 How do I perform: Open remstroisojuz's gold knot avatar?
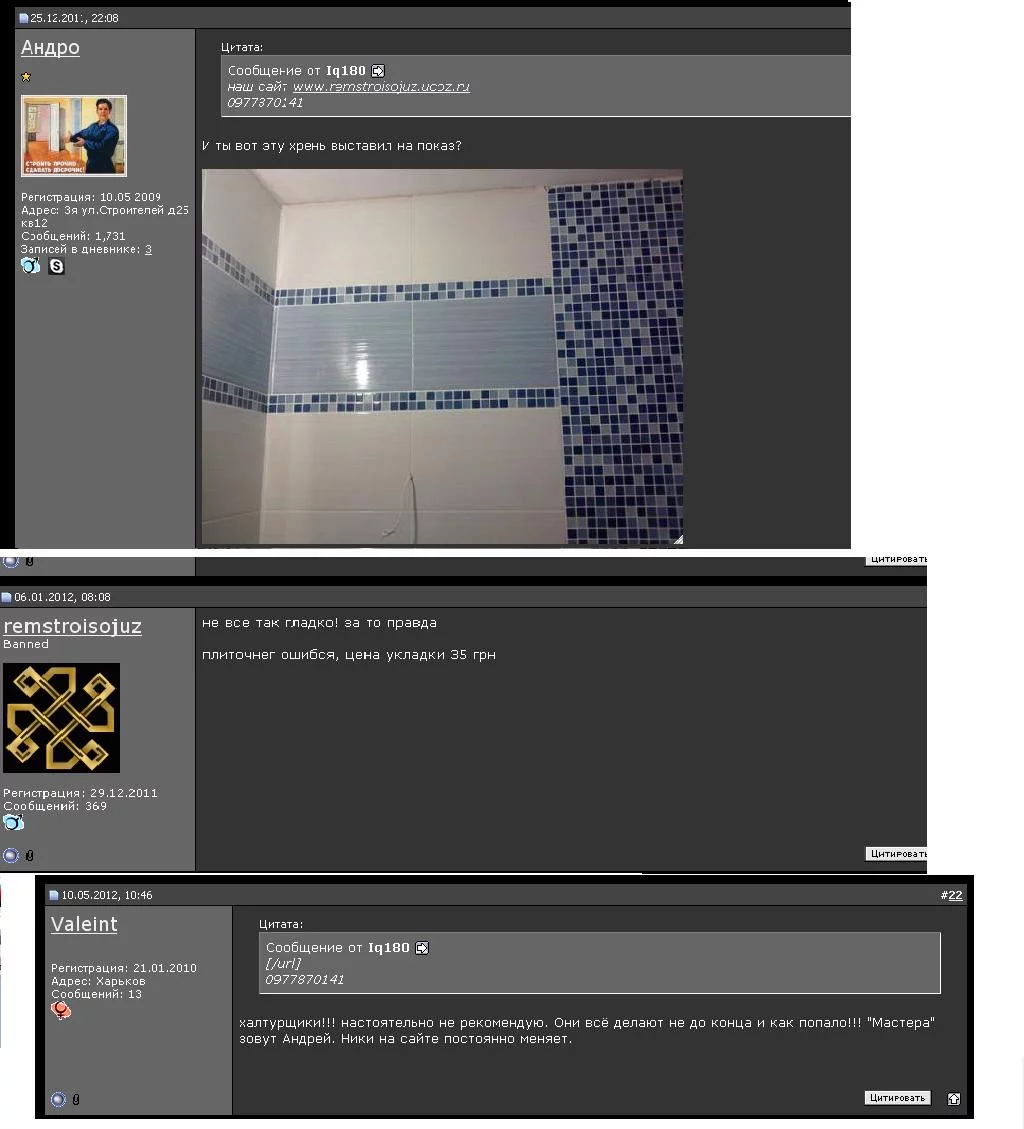pos(61,718)
